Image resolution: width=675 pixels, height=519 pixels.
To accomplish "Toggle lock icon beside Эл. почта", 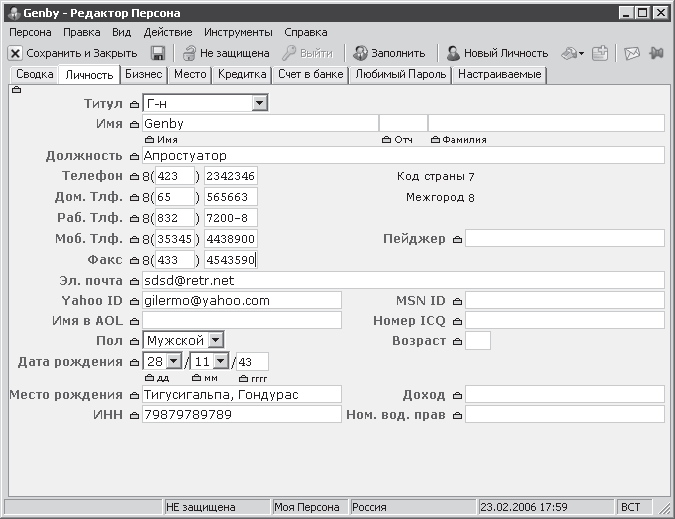I will point(134,281).
